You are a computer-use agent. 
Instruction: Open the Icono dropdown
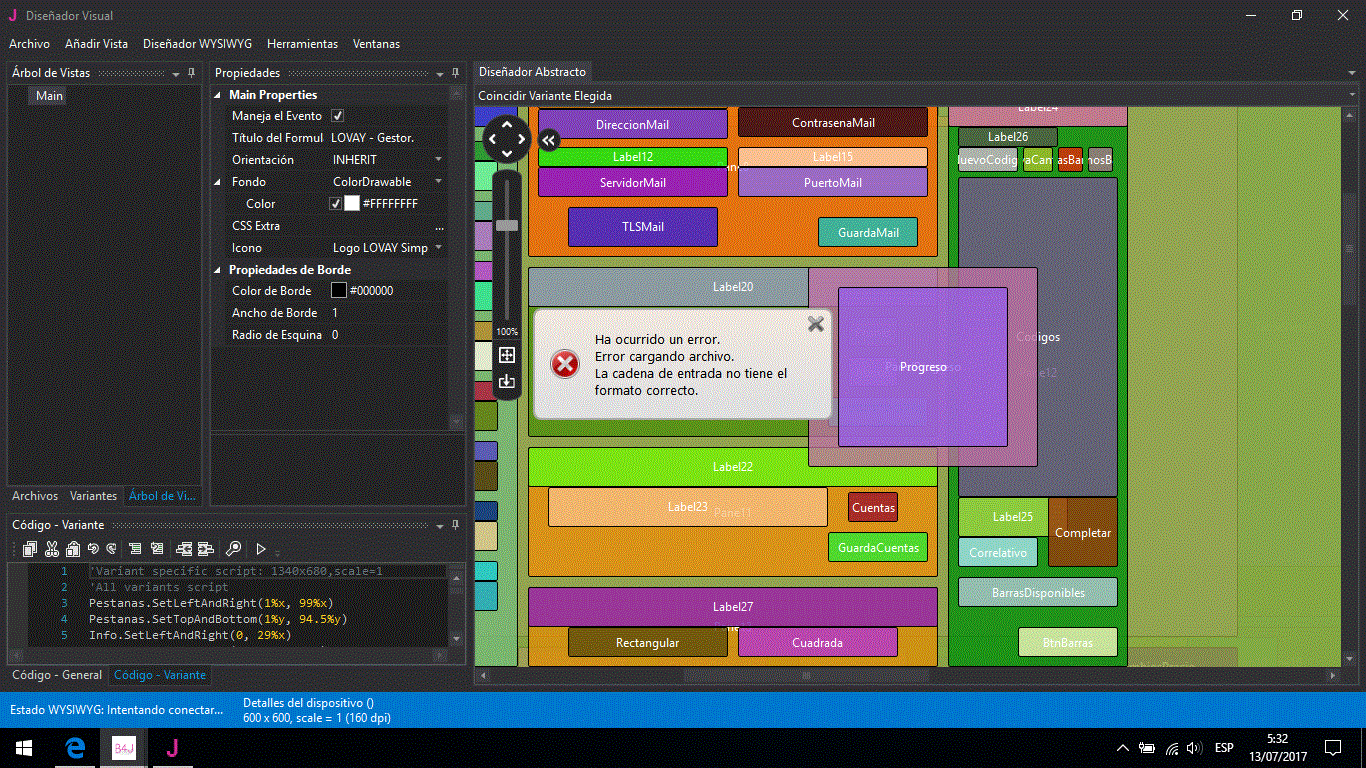[x=438, y=248]
